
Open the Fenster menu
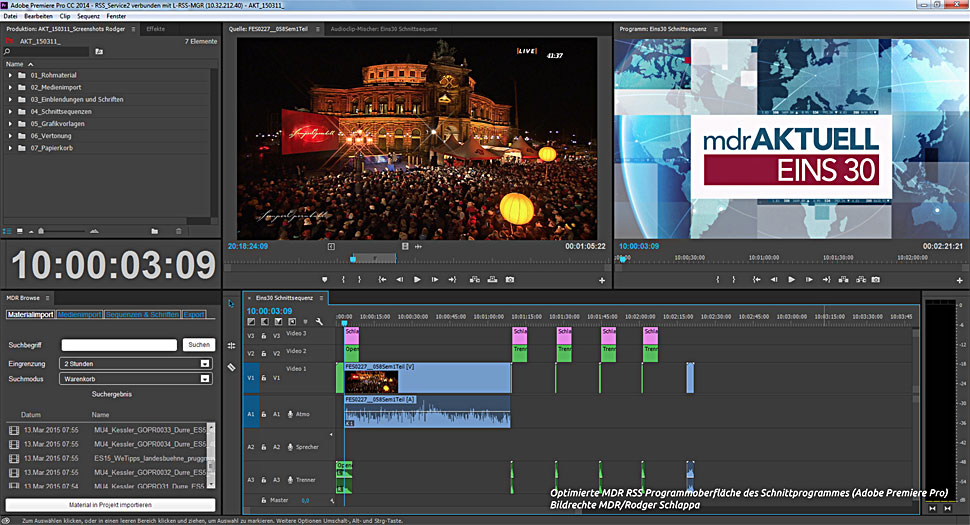pos(116,16)
